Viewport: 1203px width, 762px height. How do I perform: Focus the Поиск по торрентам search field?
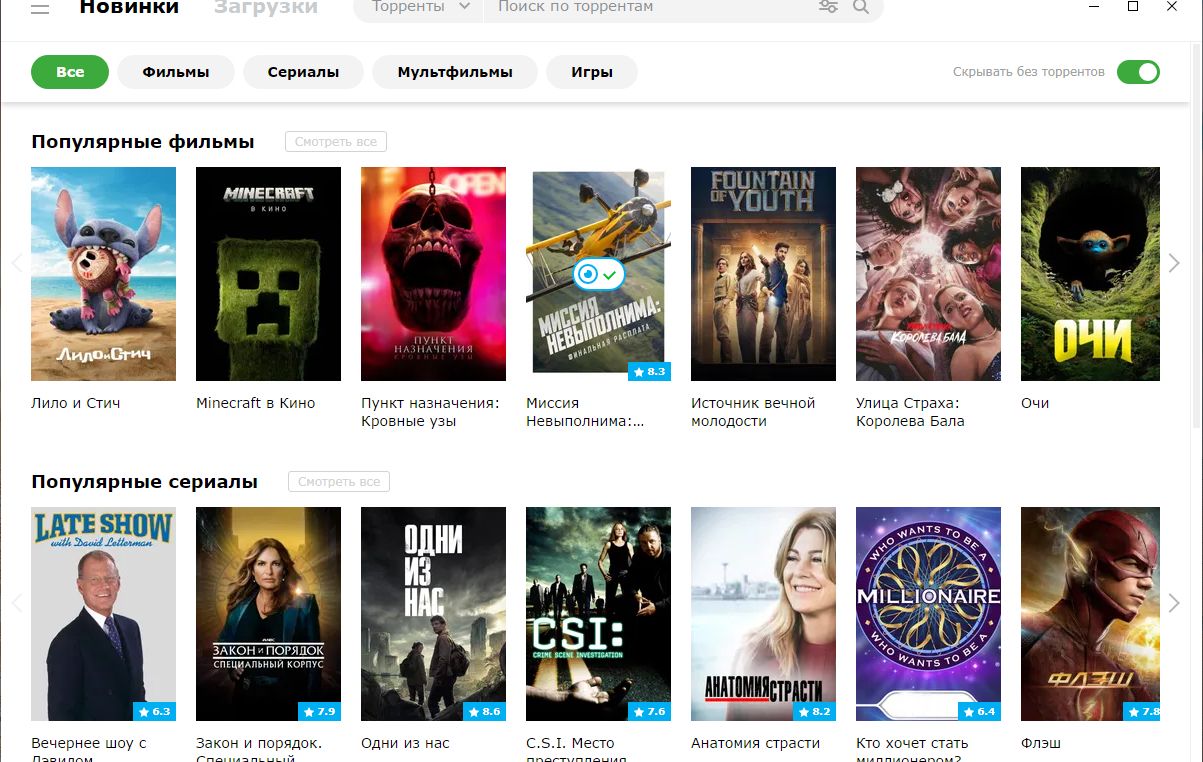[x=650, y=7]
